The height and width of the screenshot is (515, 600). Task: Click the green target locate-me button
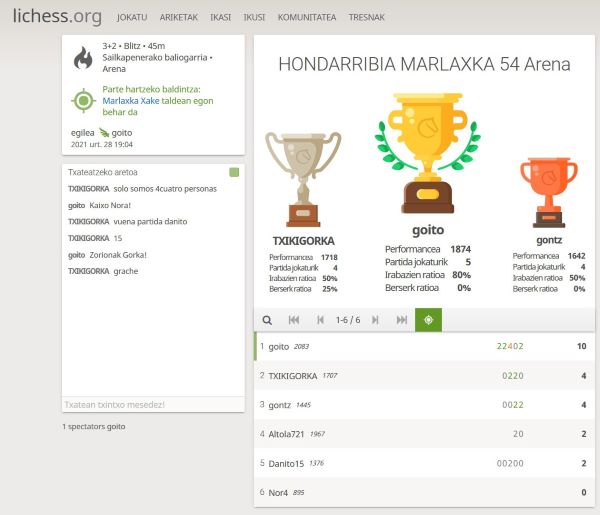[428, 320]
